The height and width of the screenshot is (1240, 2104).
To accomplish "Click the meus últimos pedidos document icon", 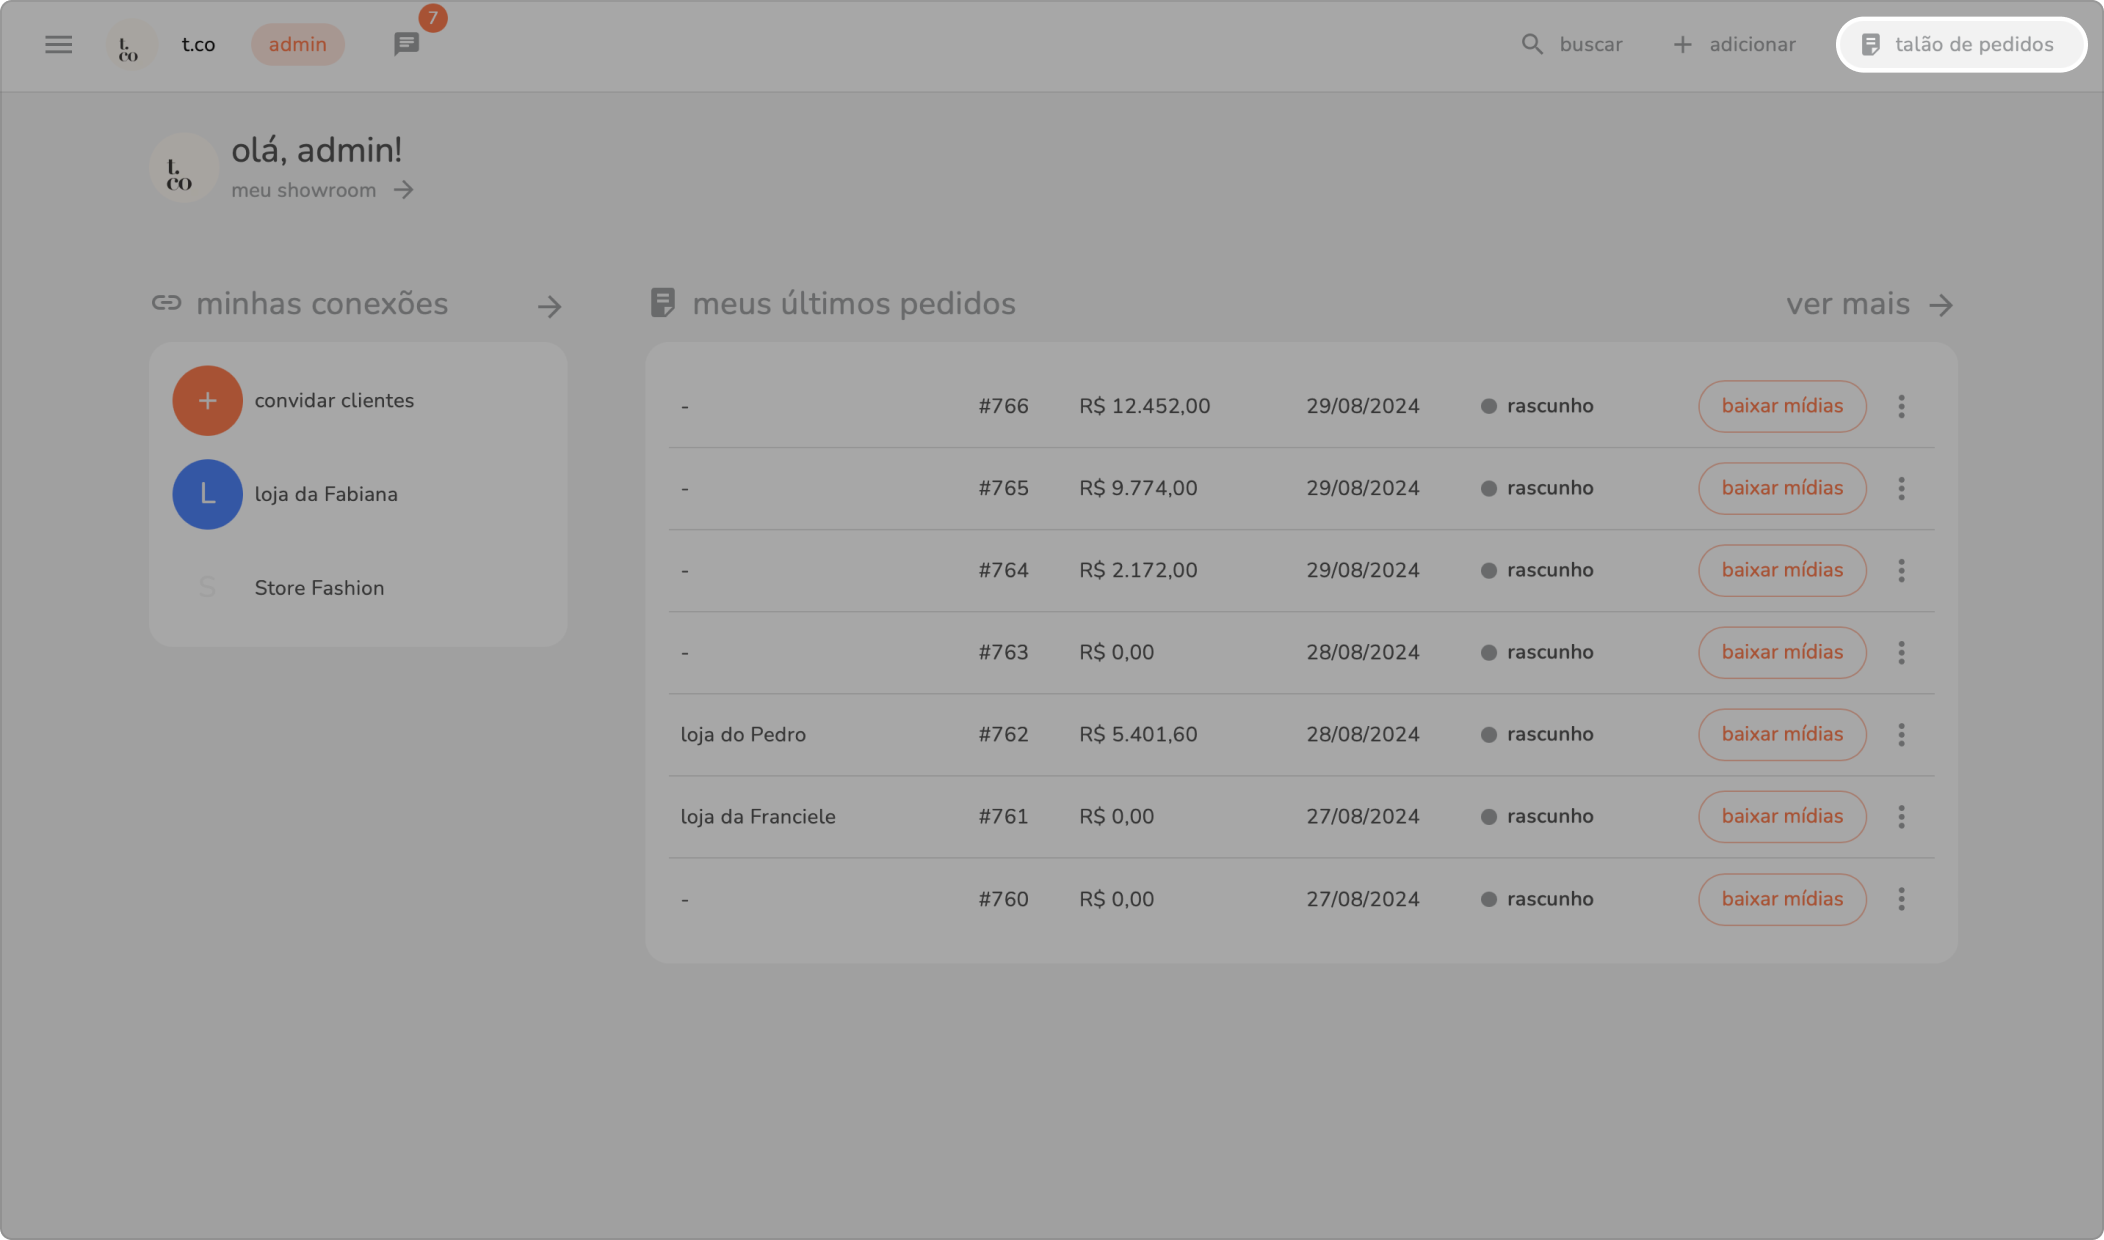I will coord(662,303).
